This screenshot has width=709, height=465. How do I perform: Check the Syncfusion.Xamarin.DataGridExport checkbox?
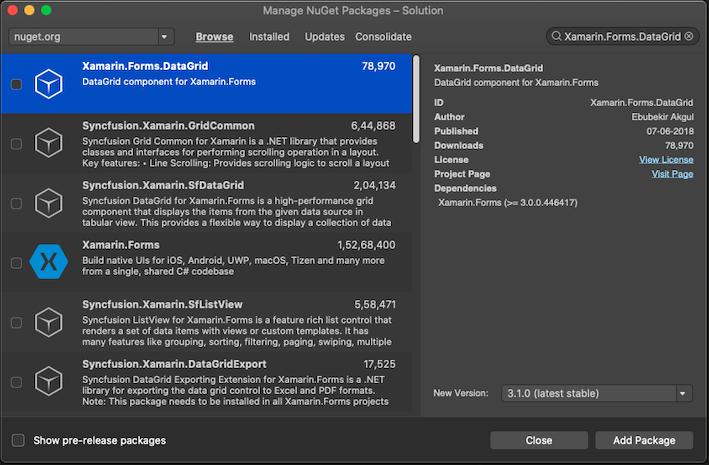(16, 383)
